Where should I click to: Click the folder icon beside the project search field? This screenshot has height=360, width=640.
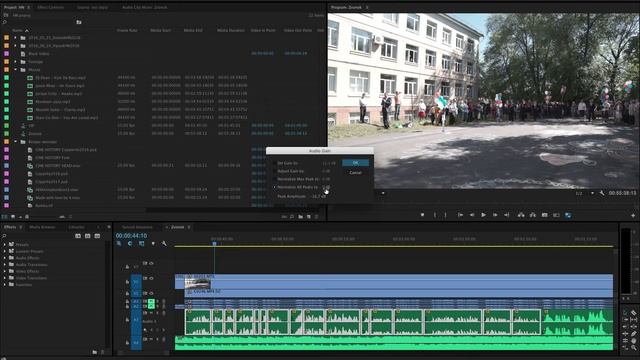pyautogui.click(x=79, y=22)
